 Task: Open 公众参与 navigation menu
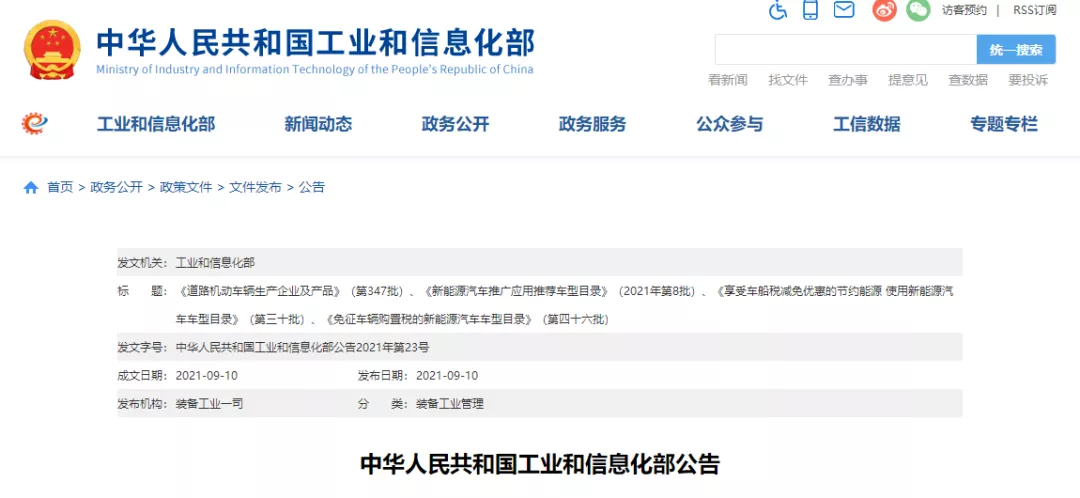(729, 124)
